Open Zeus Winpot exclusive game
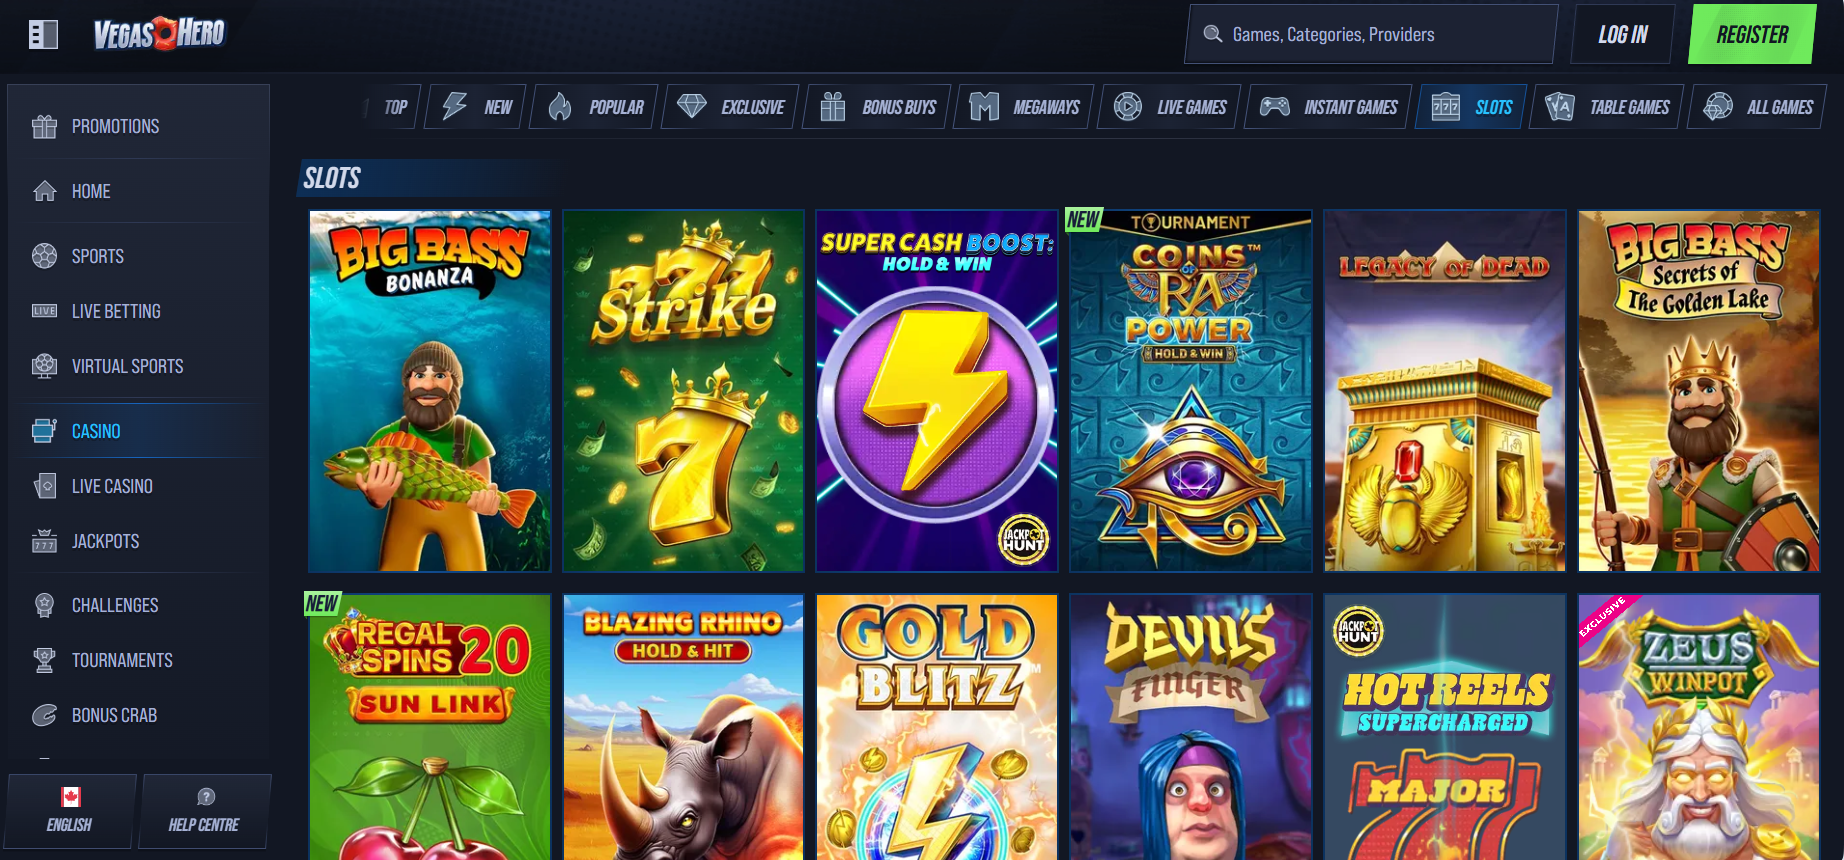The height and width of the screenshot is (860, 1844). pos(1699,727)
